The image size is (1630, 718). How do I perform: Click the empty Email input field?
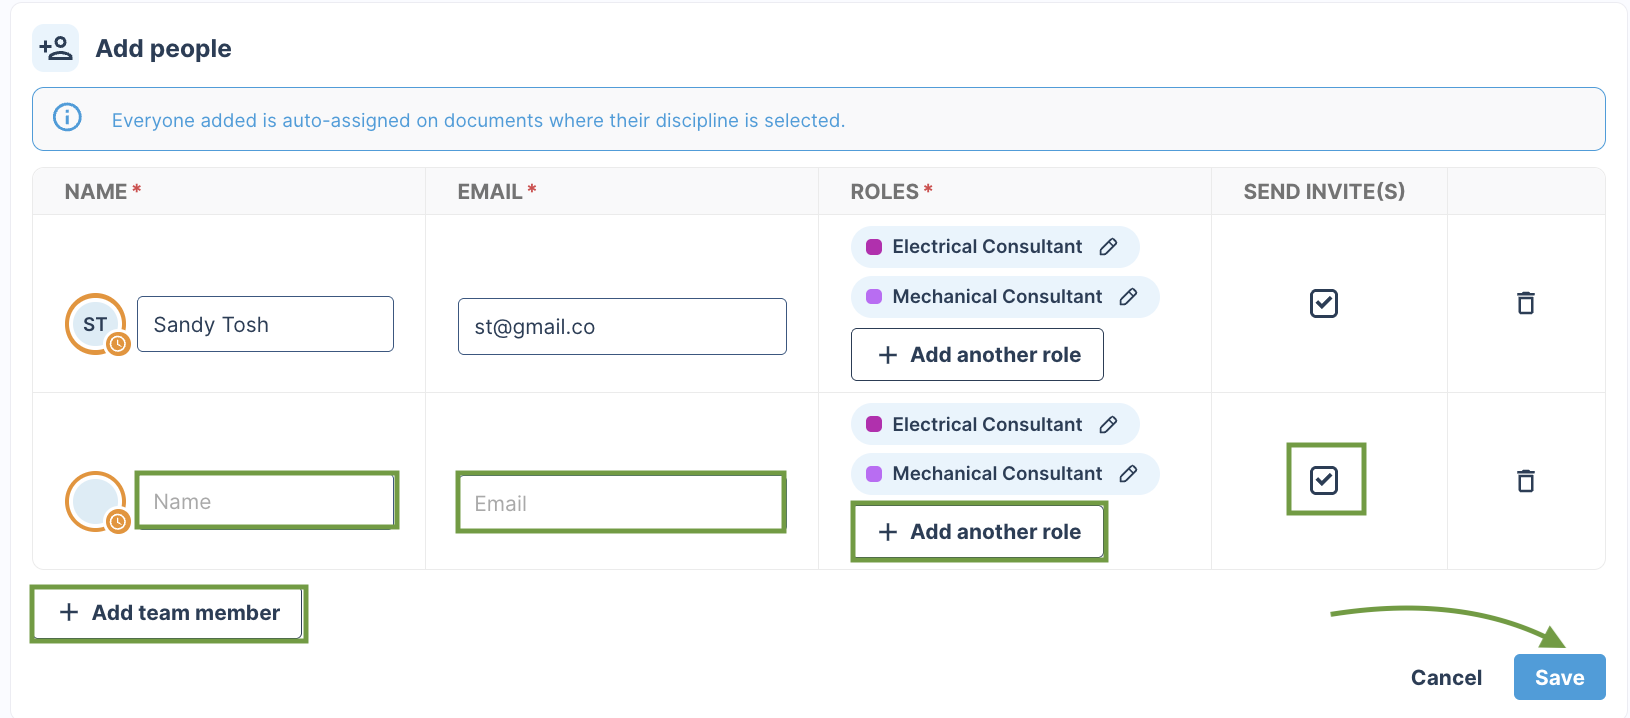[621, 503]
